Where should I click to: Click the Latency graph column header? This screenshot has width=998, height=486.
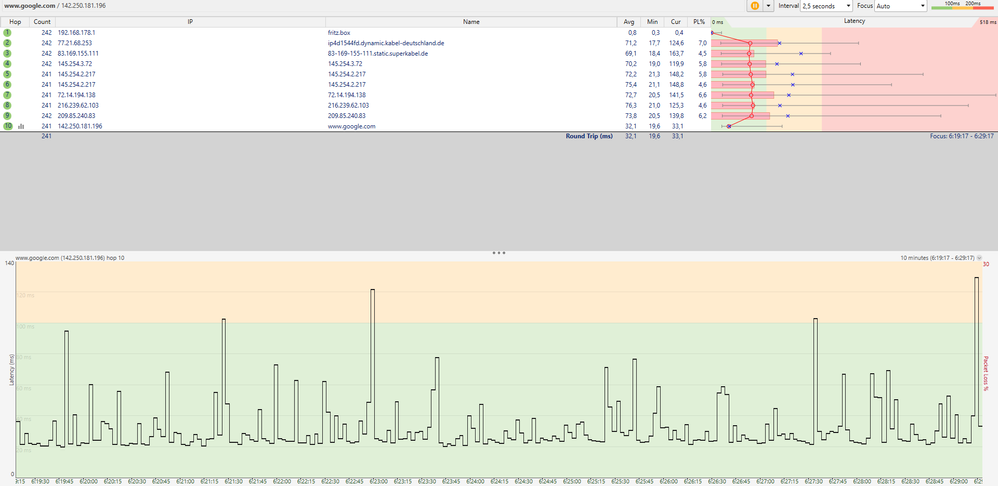[854, 21]
